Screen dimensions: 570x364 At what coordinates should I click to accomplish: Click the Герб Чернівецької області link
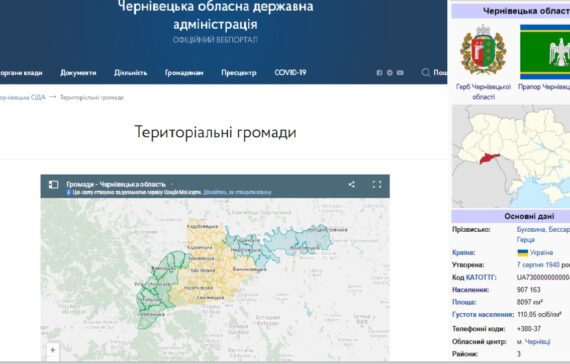(483, 92)
